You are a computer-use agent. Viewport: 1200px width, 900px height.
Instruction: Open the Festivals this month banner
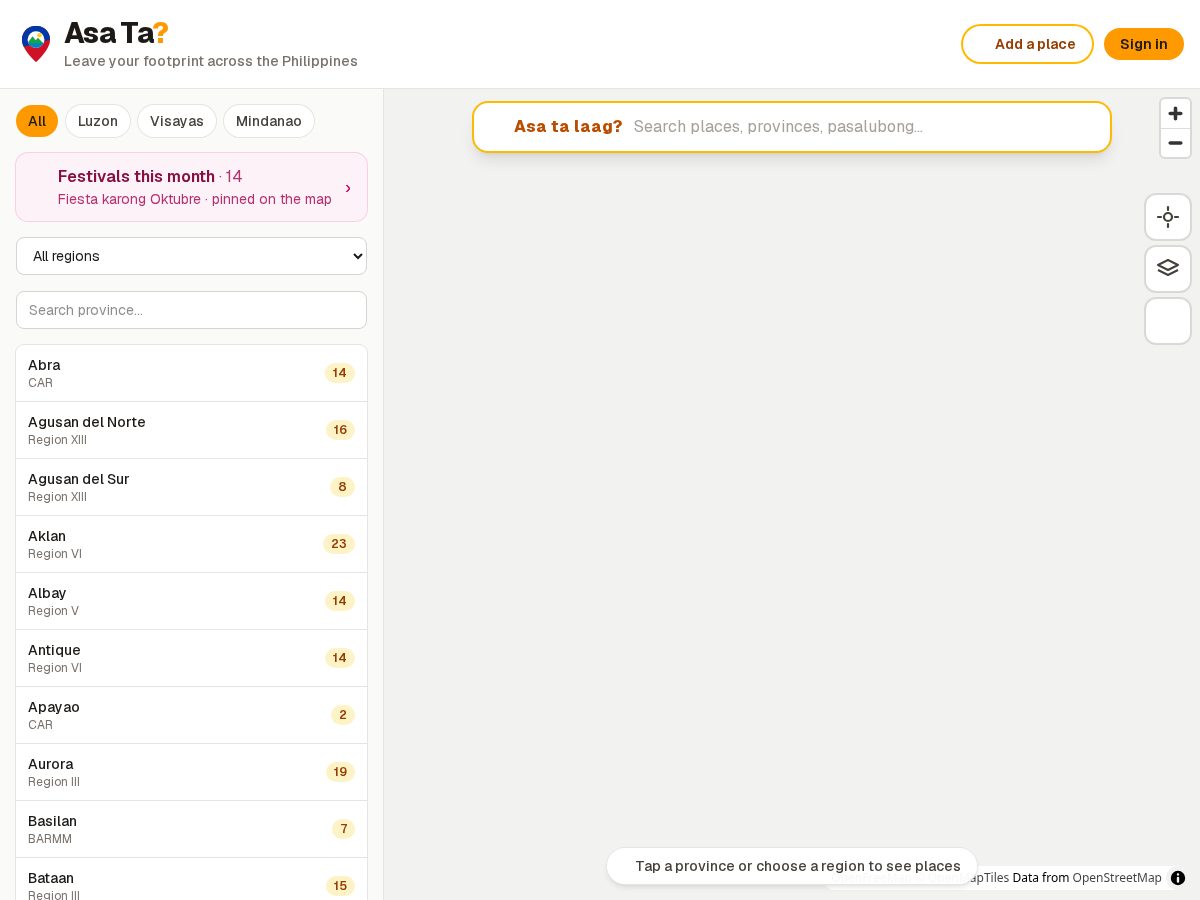(191, 187)
